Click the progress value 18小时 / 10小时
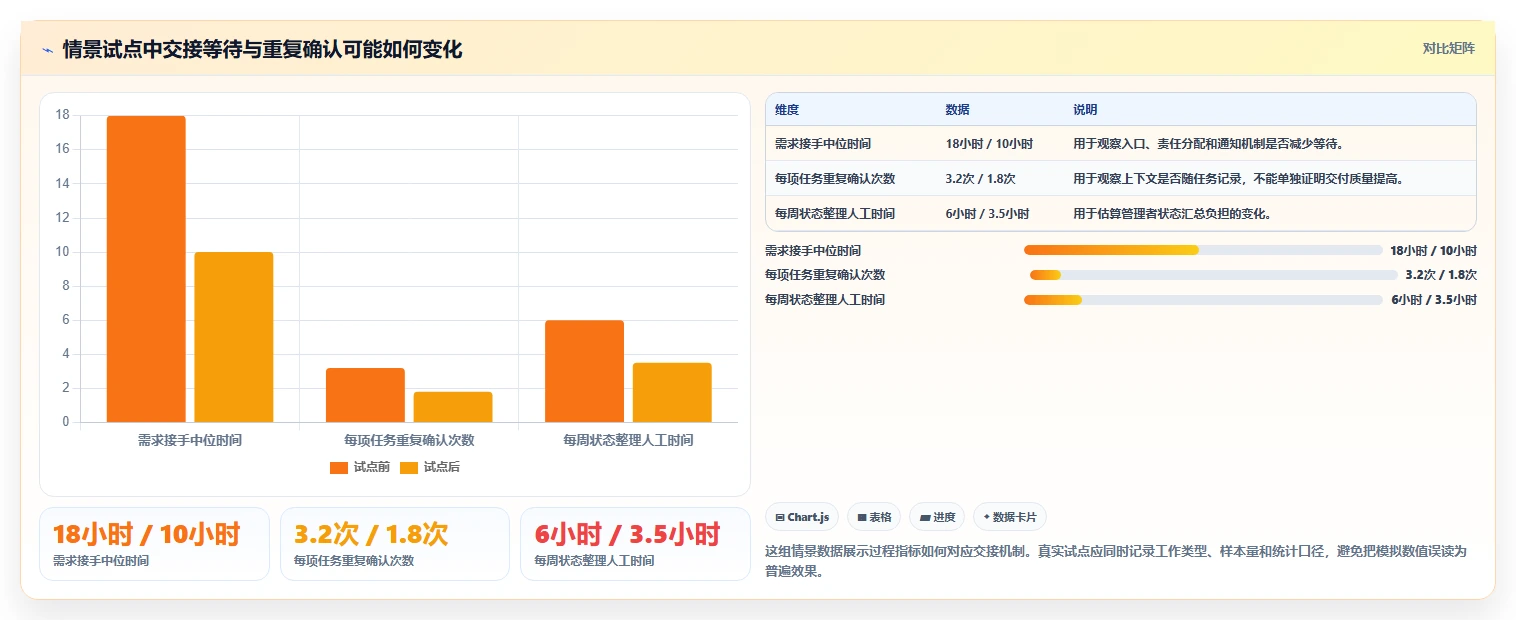 (1433, 250)
